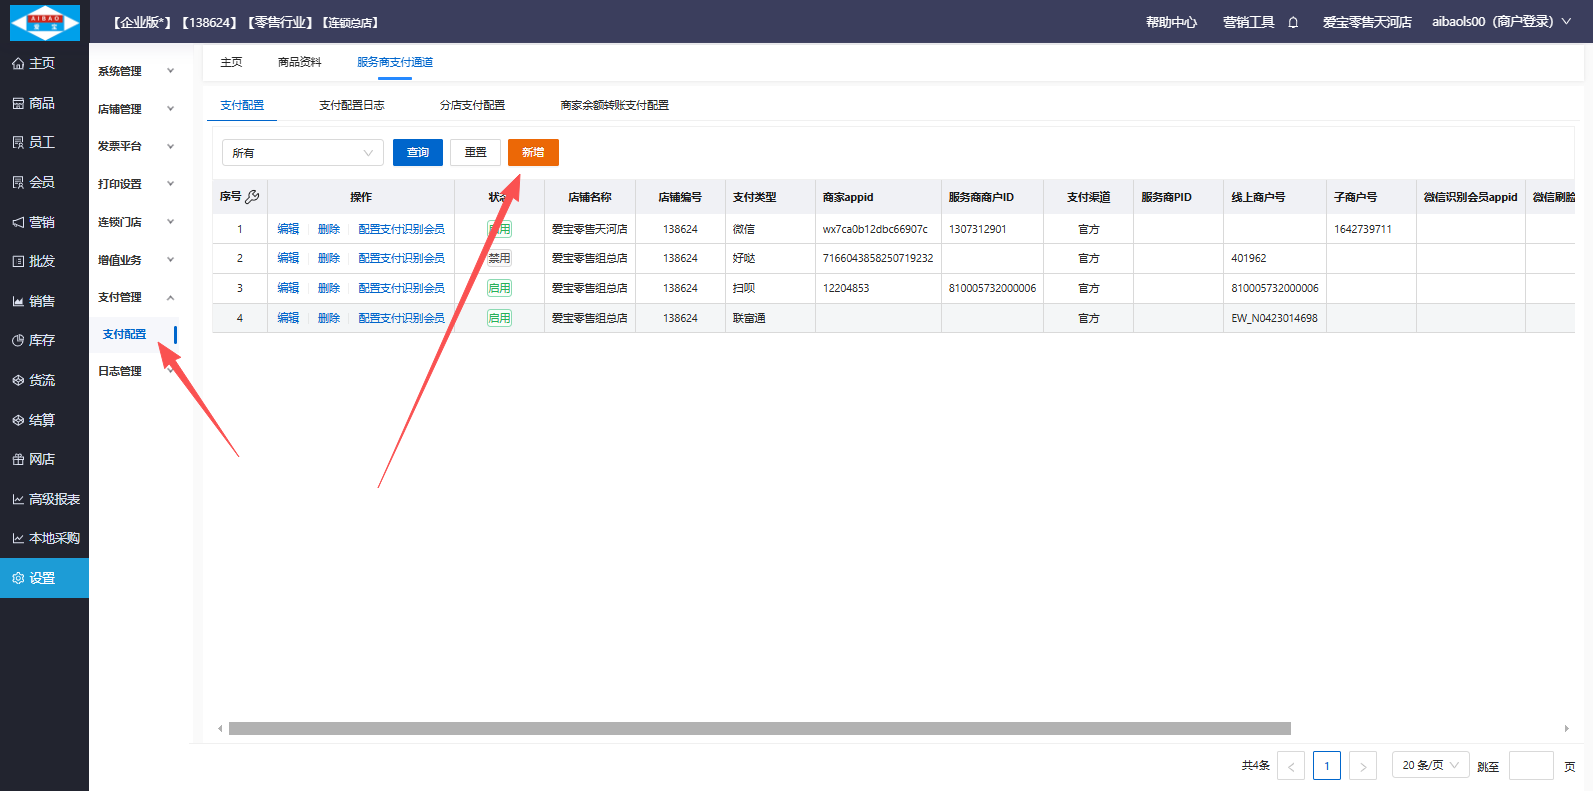1593x791 pixels.
Task: Click the home icon in left sidebar
Action: coord(18,64)
